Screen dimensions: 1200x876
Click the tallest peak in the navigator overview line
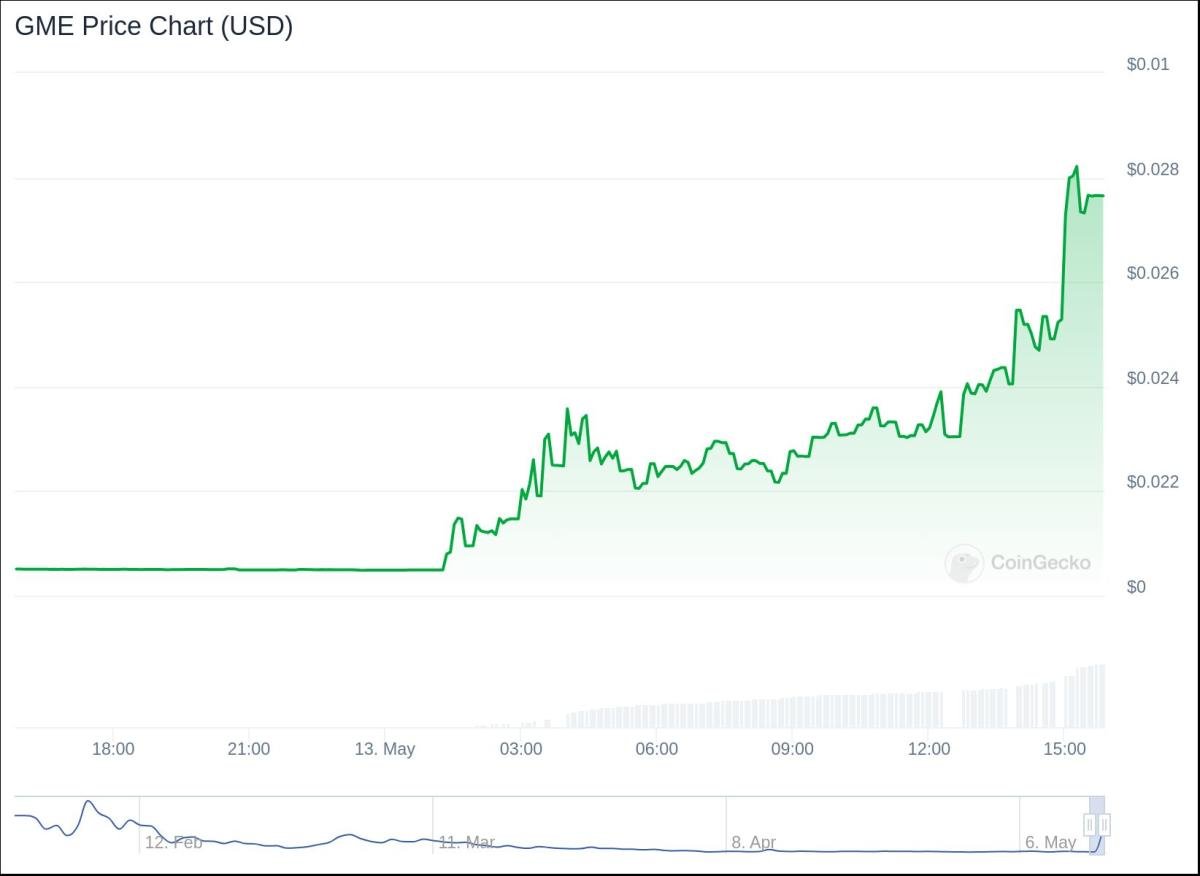[x=88, y=802]
